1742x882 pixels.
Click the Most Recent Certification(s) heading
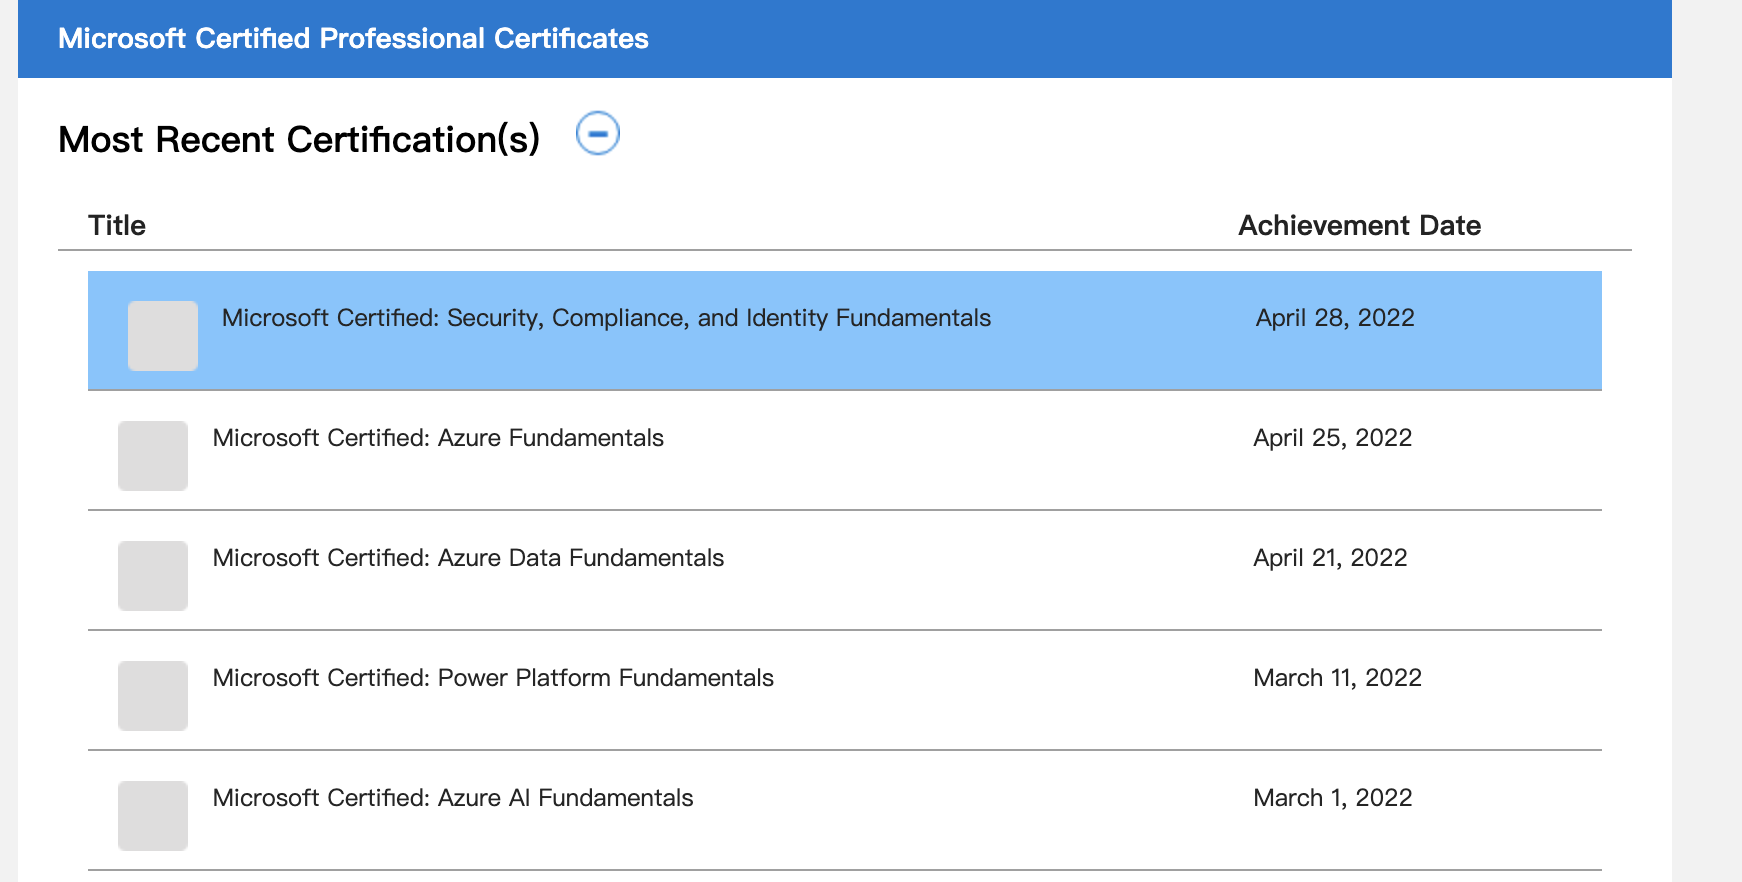pos(299,139)
